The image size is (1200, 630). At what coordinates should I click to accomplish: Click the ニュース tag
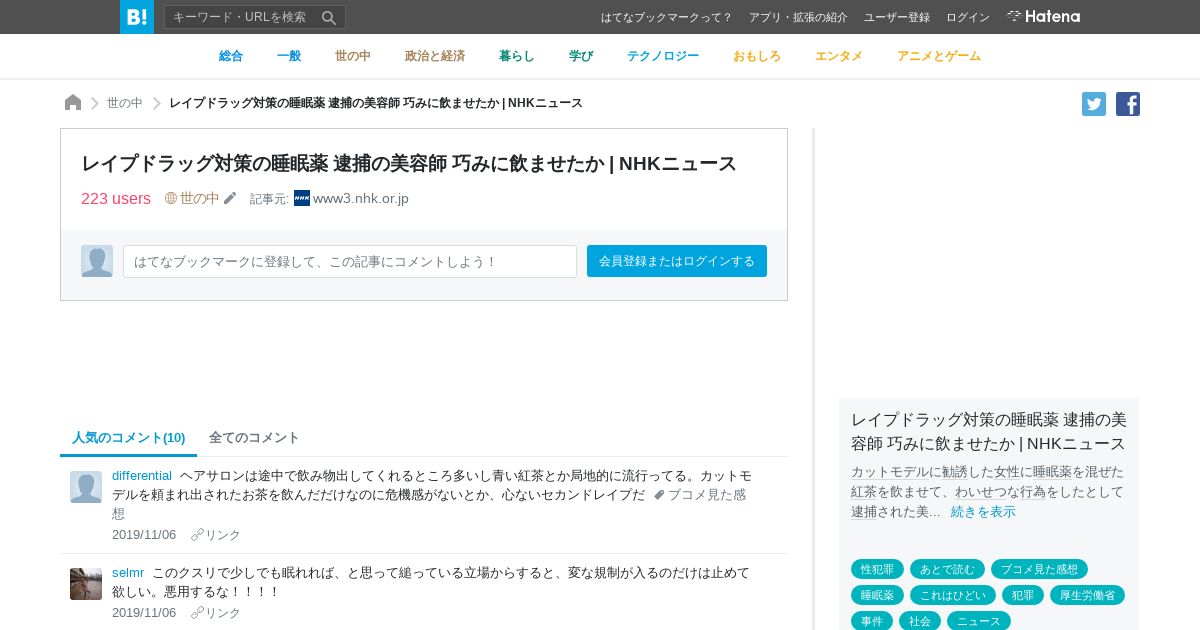coord(979,621)
